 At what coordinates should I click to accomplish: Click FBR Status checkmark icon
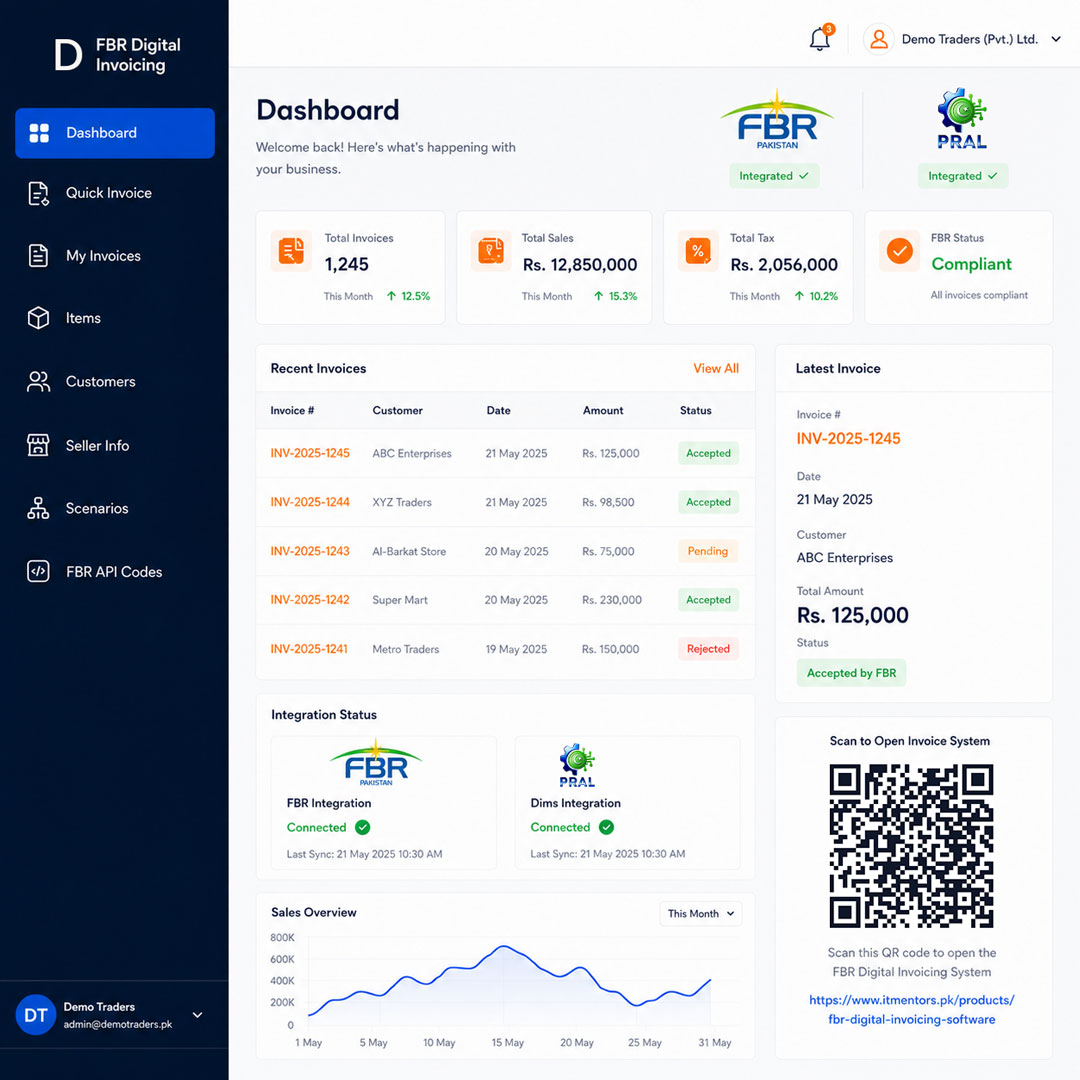click(x=900, y=251)
